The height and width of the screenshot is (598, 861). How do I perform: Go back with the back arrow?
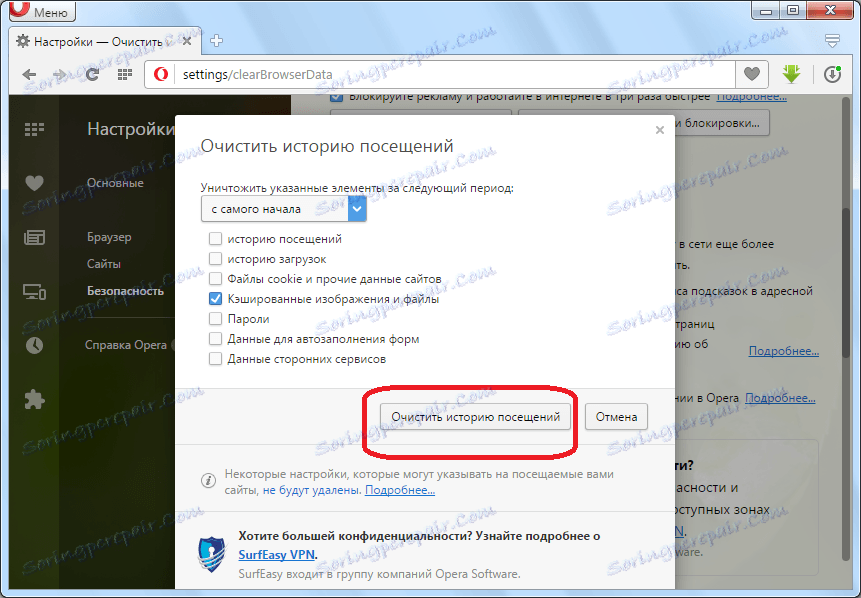(x=30, y=75)
